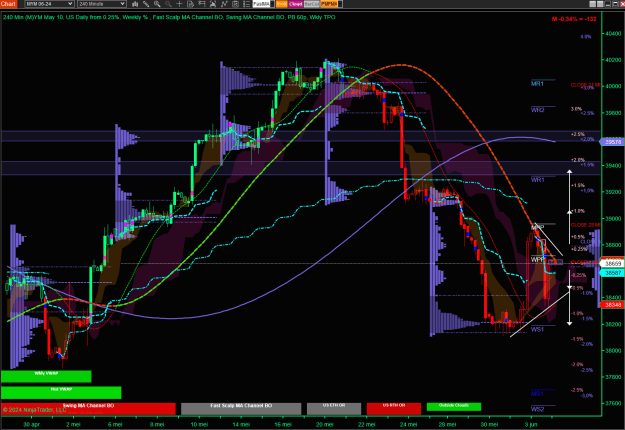Screen dimensions: 625x430
Task: Toggle the magenta Cloud toolbar button
Action: click(295, 4)
